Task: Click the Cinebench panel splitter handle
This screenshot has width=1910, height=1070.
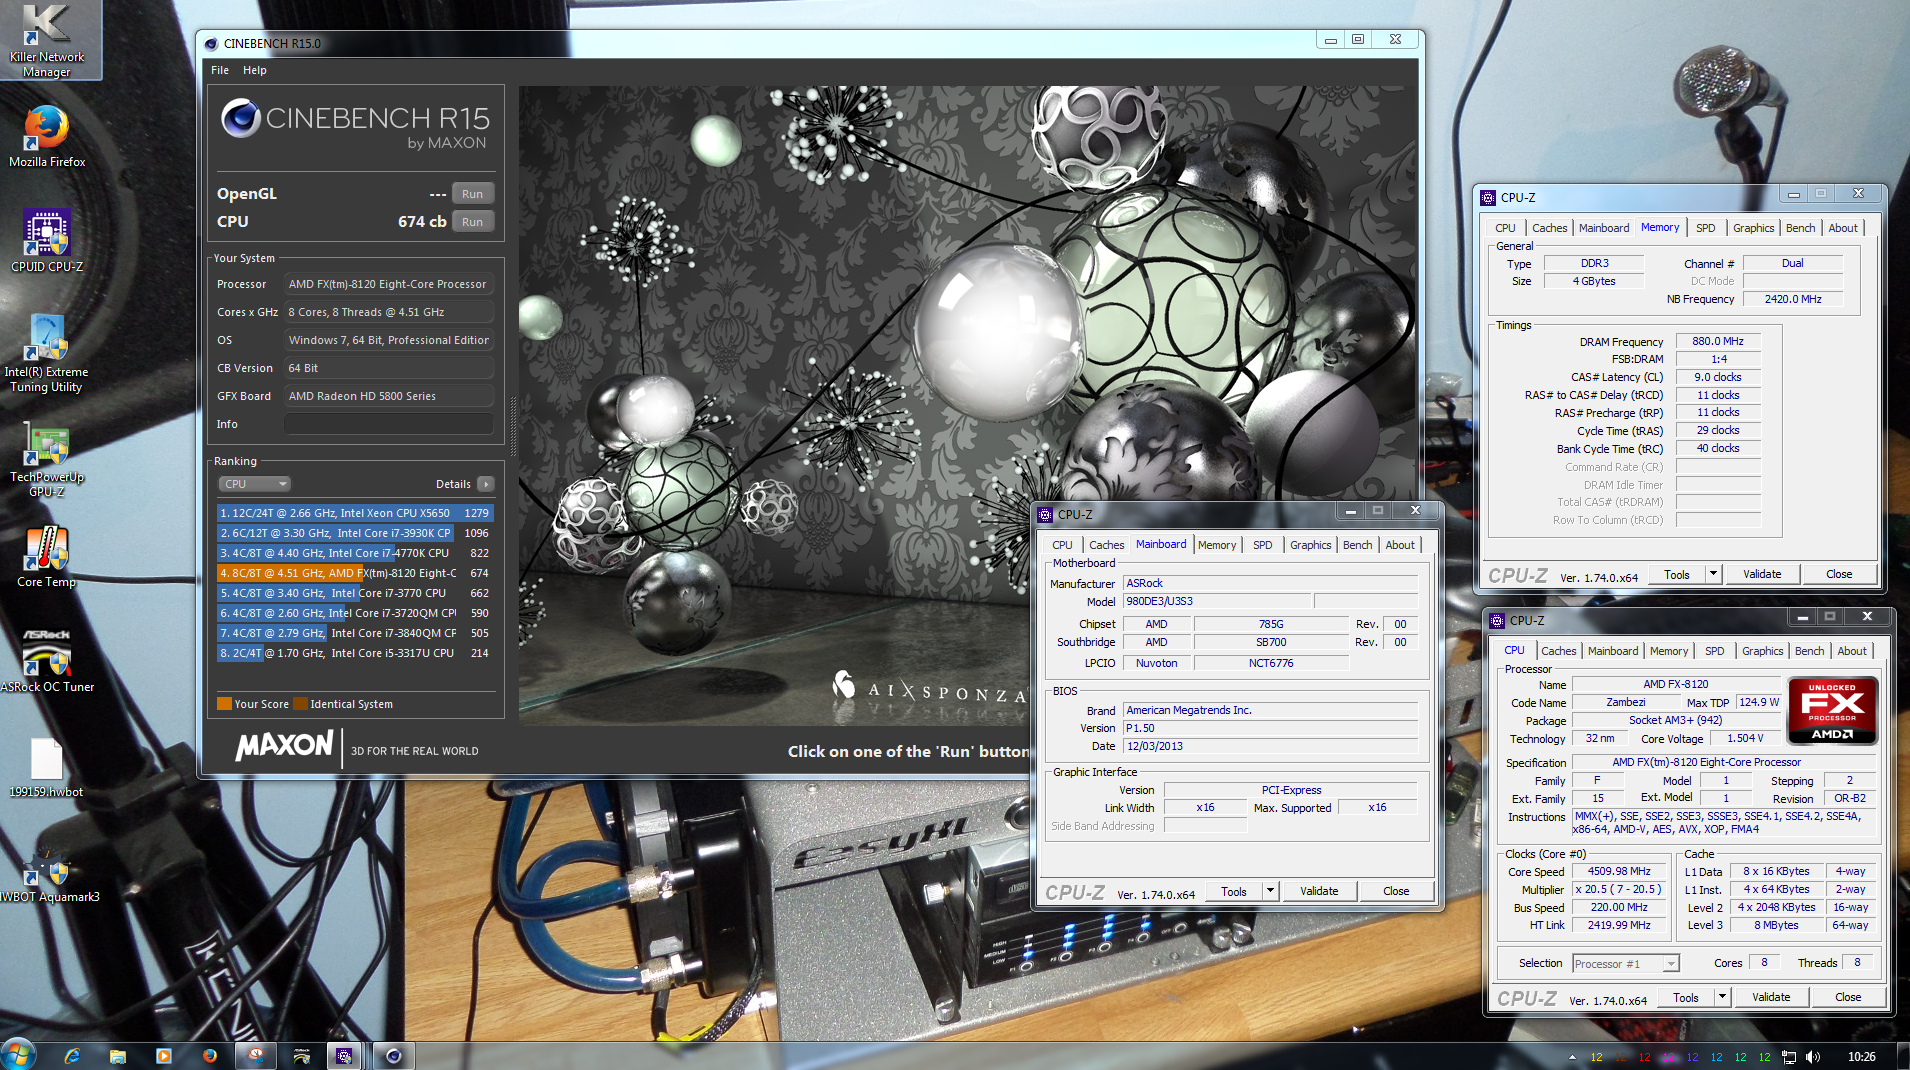Action: point(514,425)
